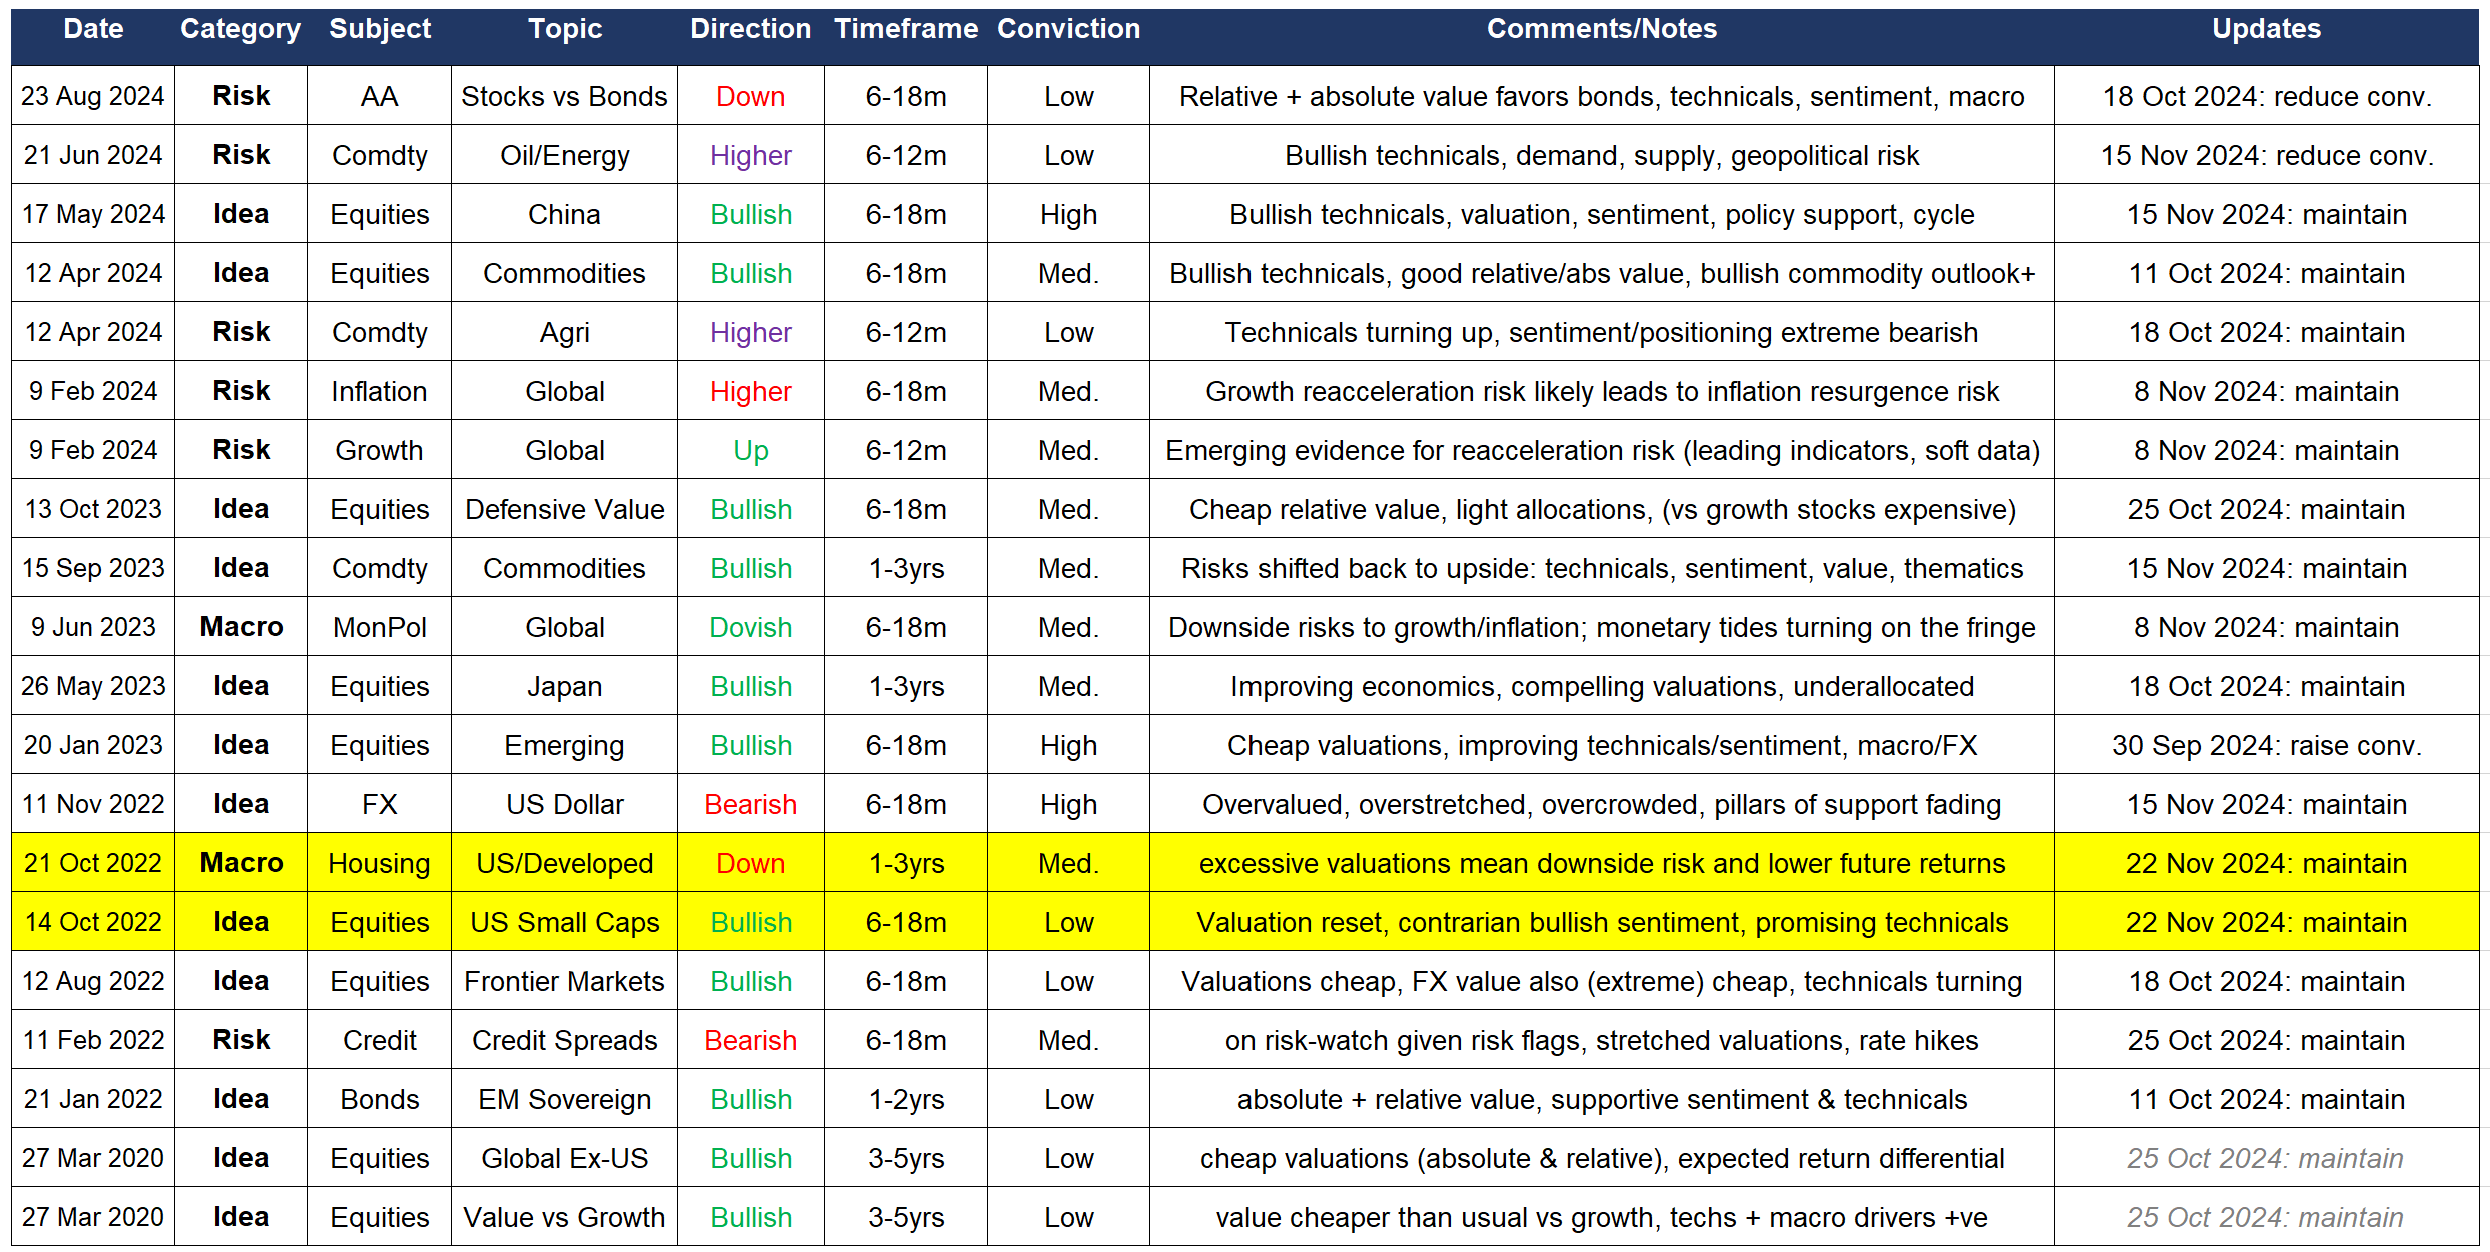Click the highlighted US Small Caps cell

pos(564,923)
